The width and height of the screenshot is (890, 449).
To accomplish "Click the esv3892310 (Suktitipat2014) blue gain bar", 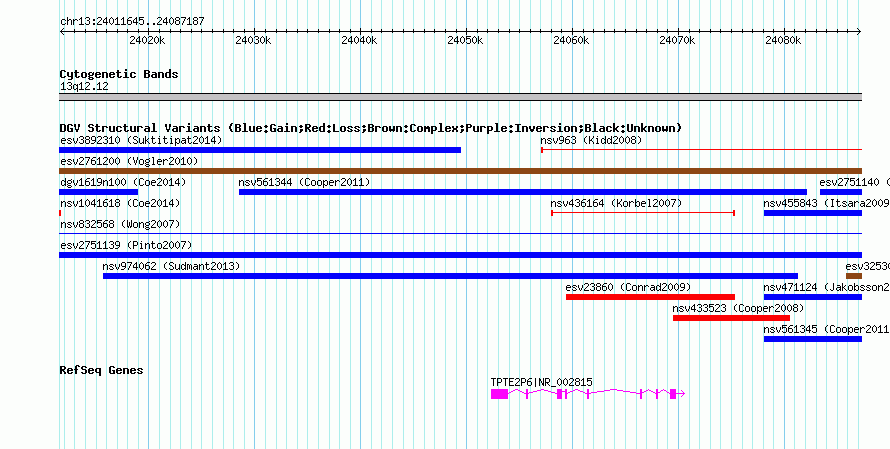I will point(260,150).
